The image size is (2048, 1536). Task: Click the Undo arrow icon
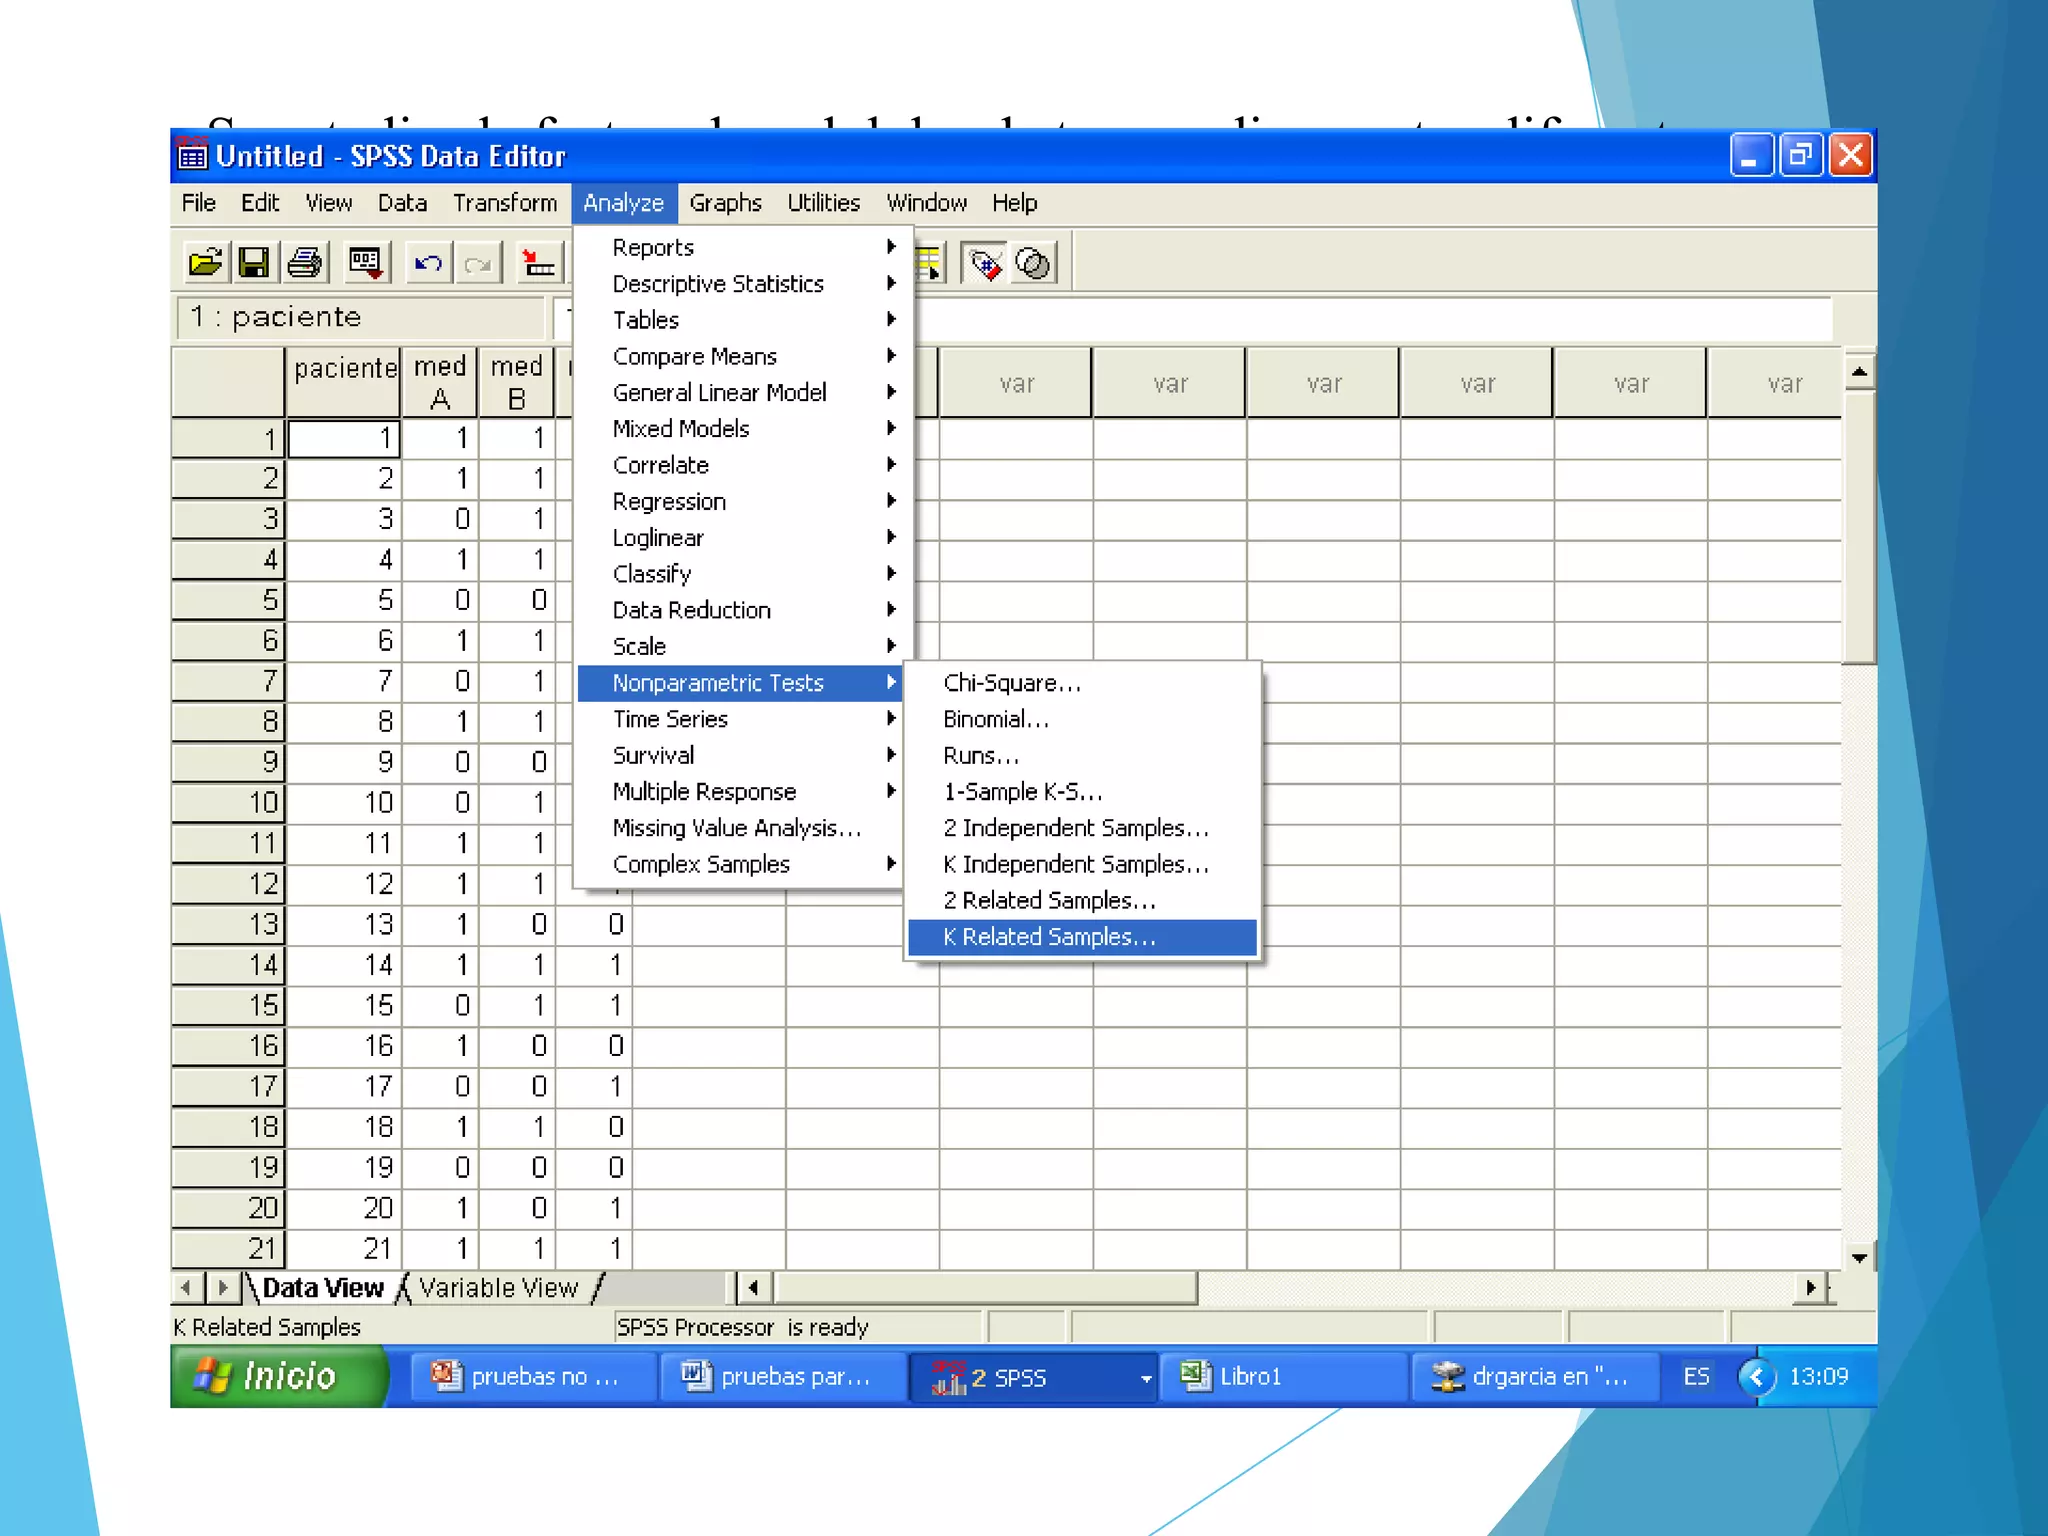point(428,263)
